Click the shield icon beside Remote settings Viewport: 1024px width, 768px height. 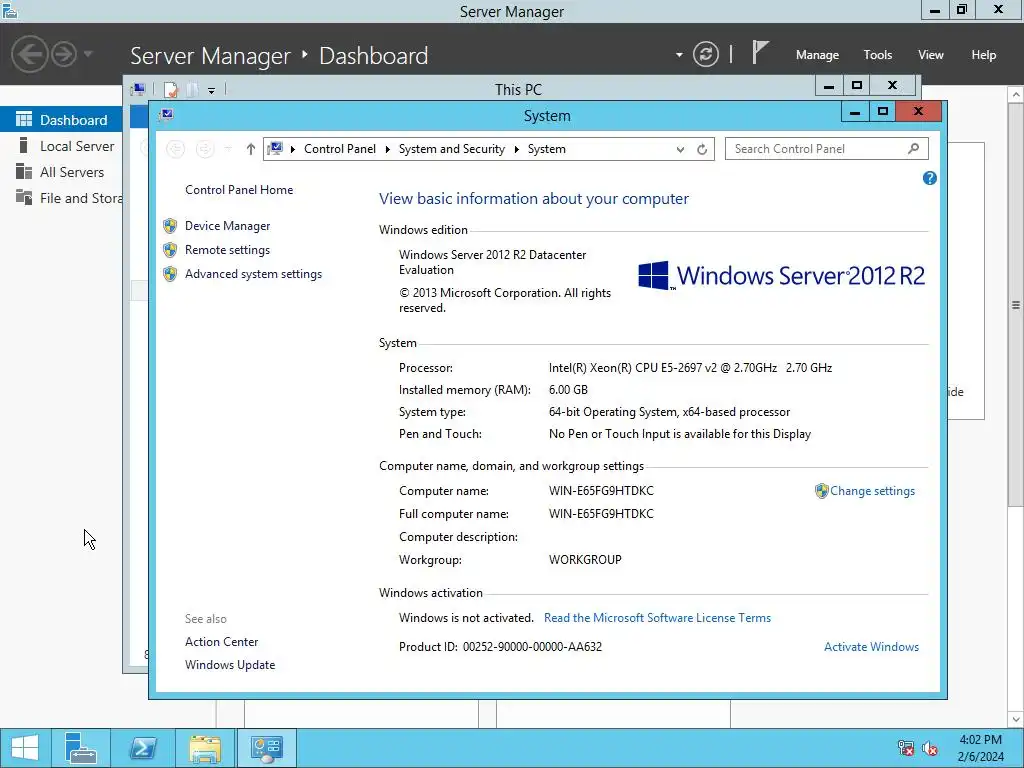click(170, 250)
